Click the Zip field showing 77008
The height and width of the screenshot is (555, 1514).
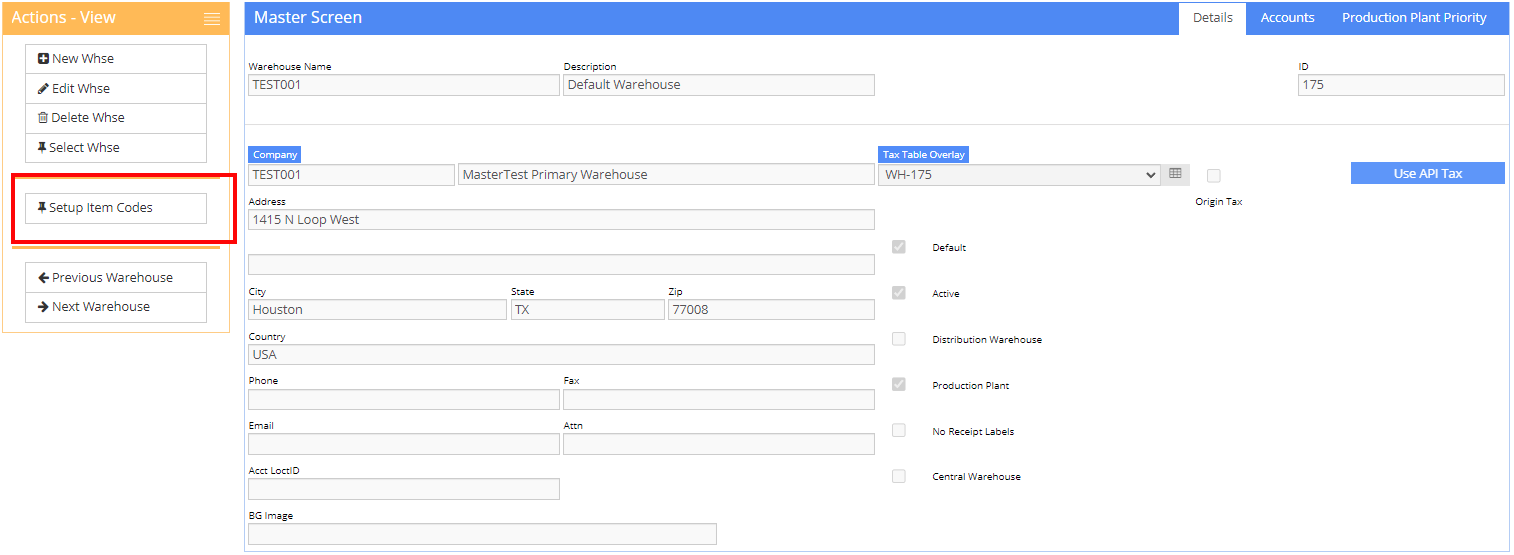[x=771, y=310]
